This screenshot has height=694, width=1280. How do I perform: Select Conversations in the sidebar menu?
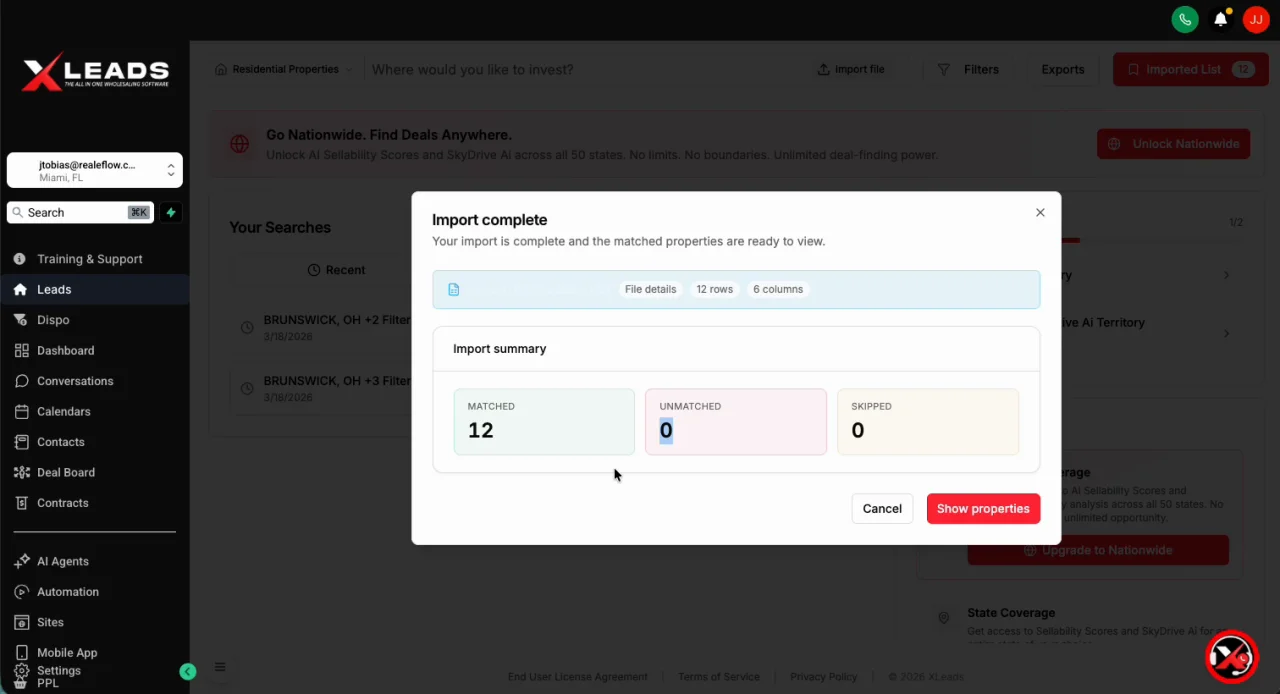point(74,381)
